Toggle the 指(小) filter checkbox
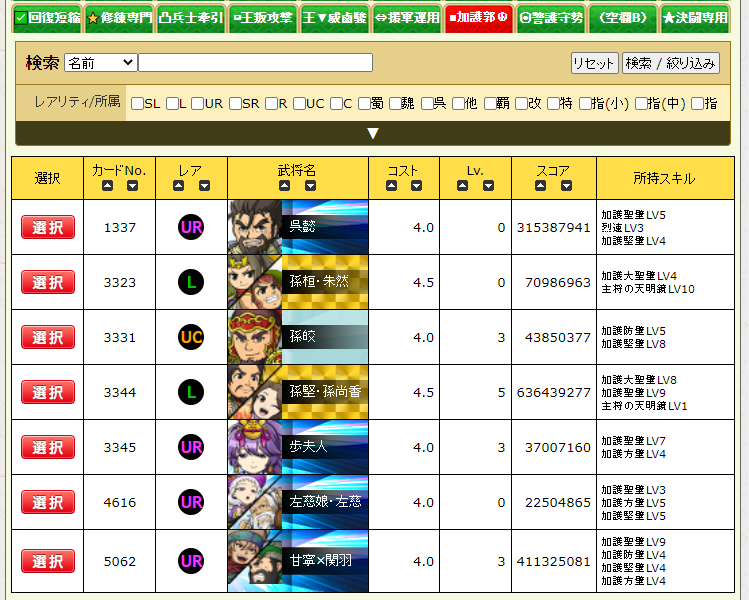 585,104
